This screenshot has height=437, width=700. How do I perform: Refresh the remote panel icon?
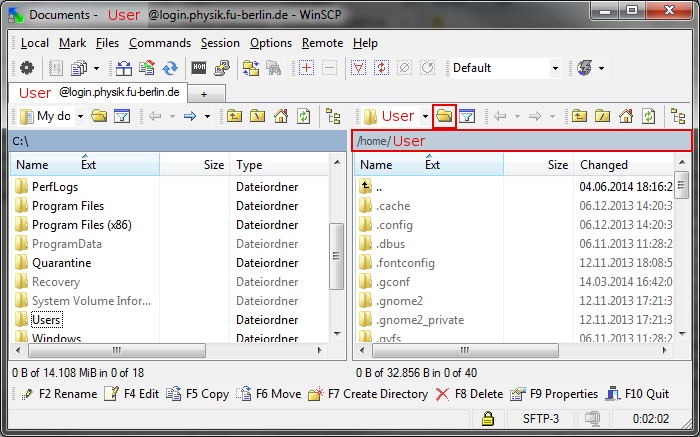point(649,117)
